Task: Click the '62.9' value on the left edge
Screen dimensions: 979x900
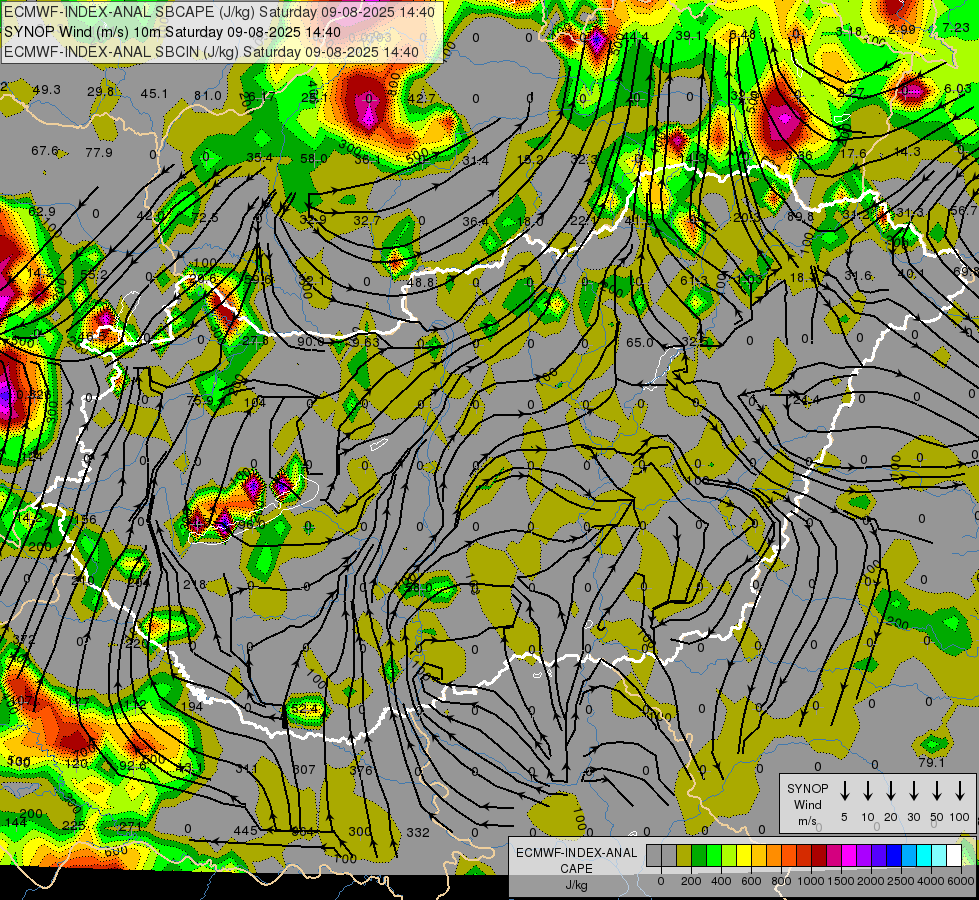Action: pyautogui.click(x=42, y=211)
